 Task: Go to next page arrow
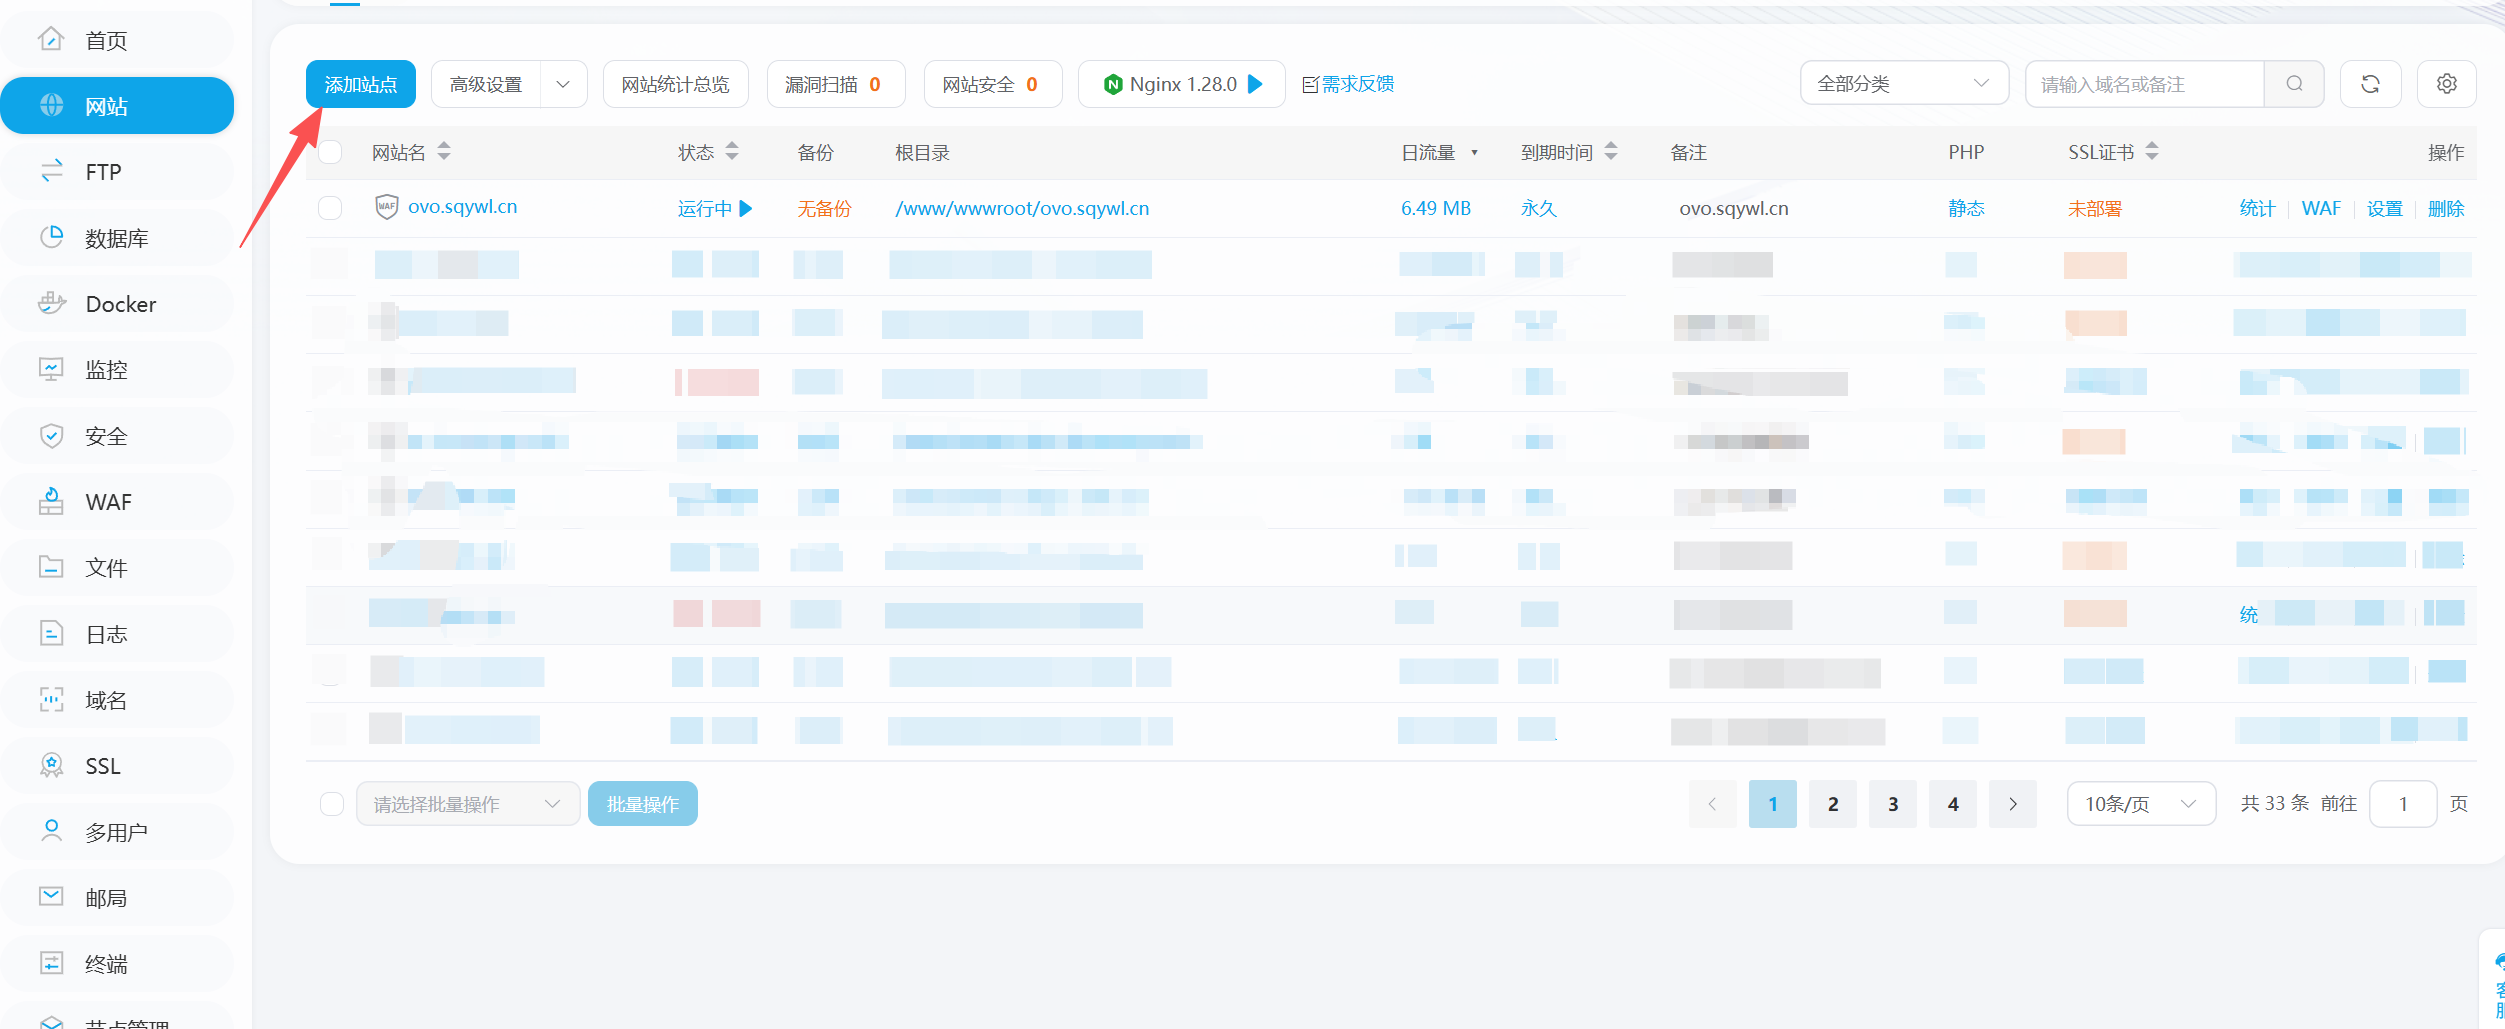(2012, 804)
